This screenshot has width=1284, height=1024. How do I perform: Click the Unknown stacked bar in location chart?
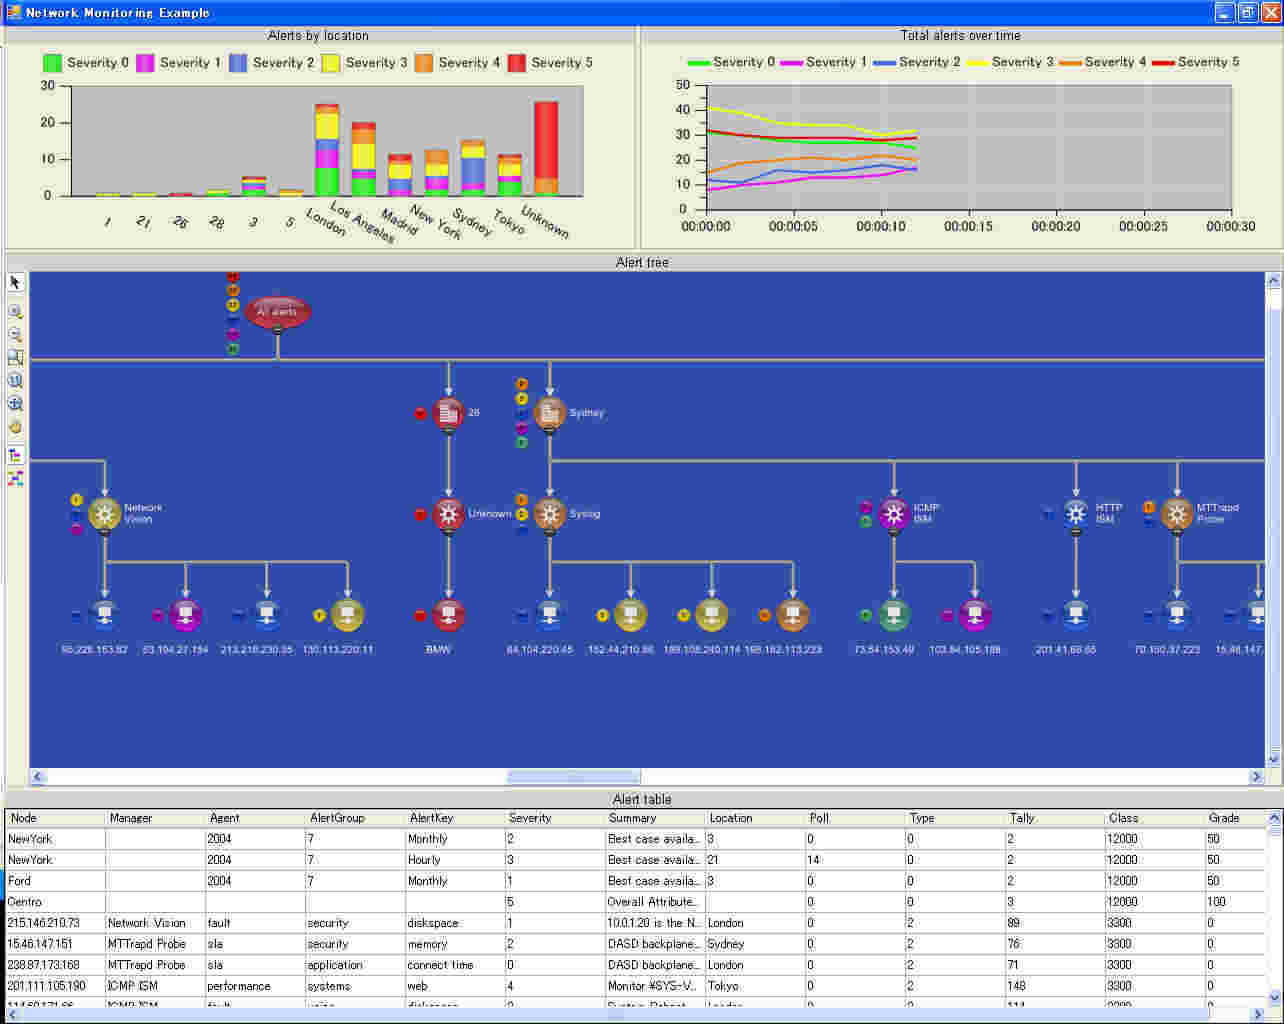(546, 148)
